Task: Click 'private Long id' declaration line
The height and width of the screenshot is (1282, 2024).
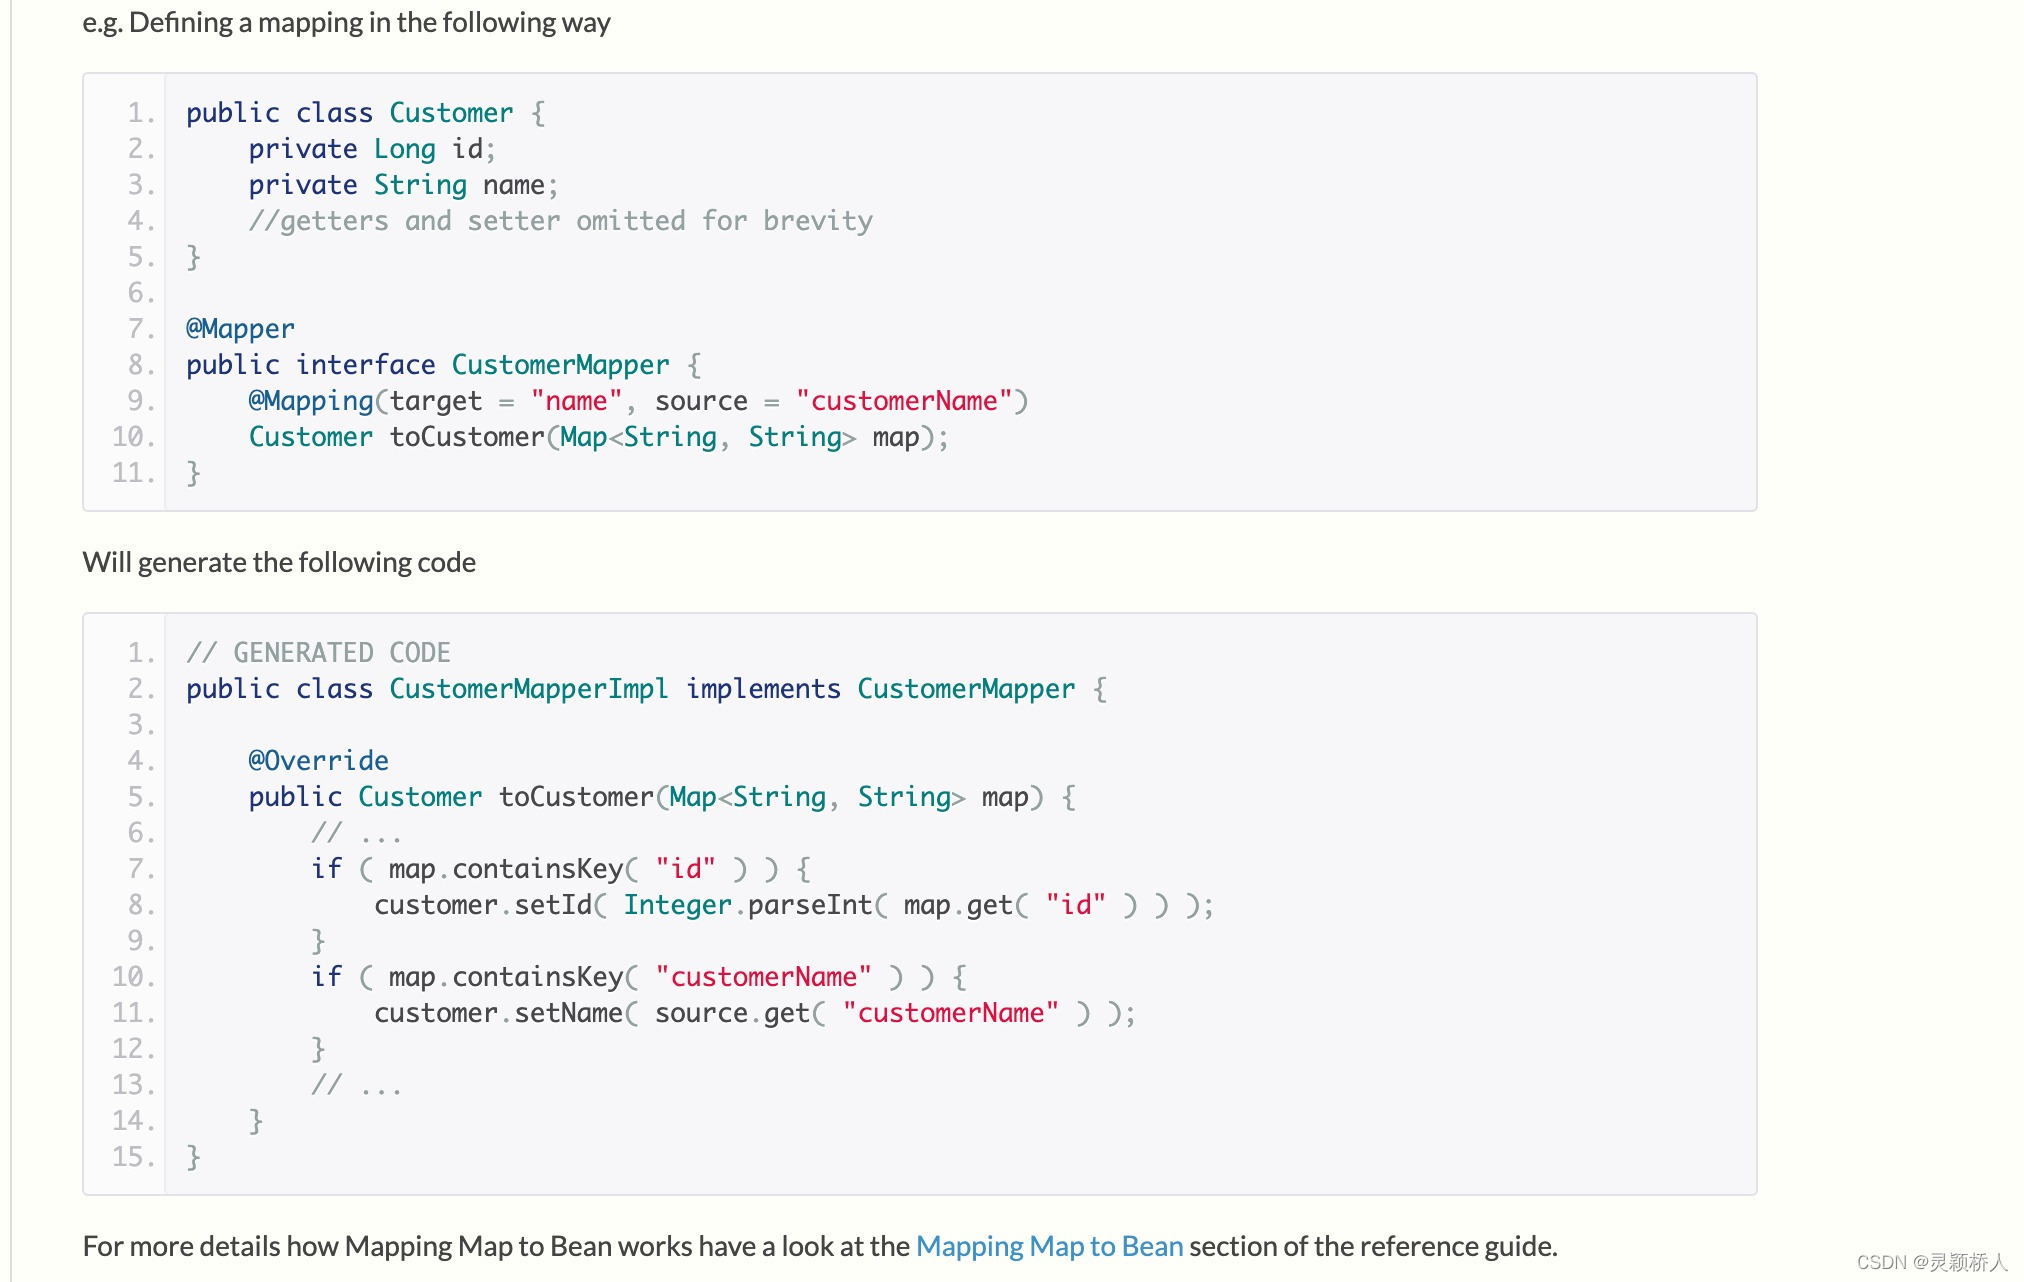Action: [x=371, y=149]
